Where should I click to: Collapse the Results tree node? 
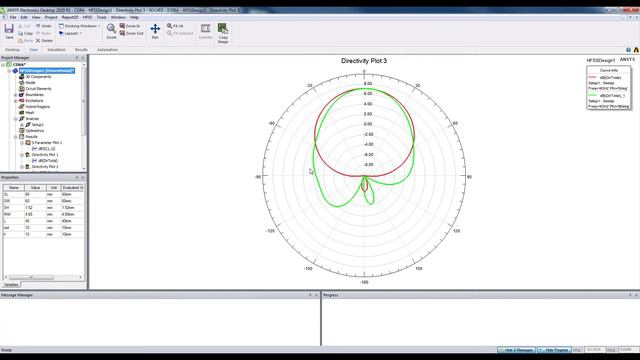tap(16, 137)
